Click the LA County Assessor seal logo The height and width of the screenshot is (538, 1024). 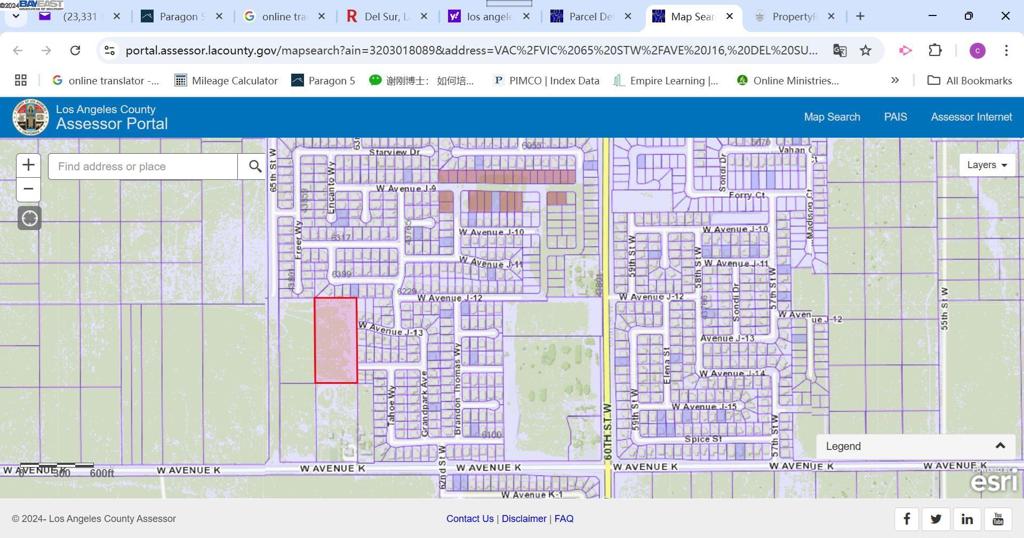click(x=30, y=118)
